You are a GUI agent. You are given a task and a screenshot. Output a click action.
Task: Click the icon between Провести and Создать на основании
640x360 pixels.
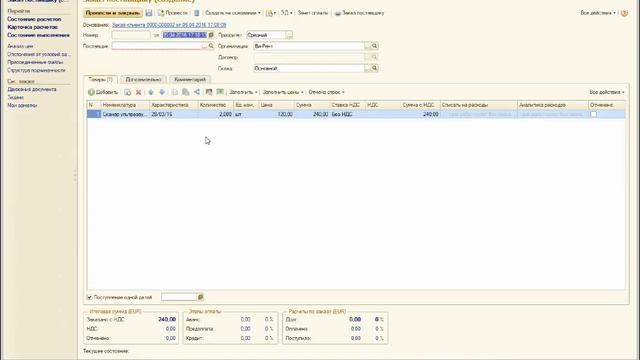pos(197,13)
